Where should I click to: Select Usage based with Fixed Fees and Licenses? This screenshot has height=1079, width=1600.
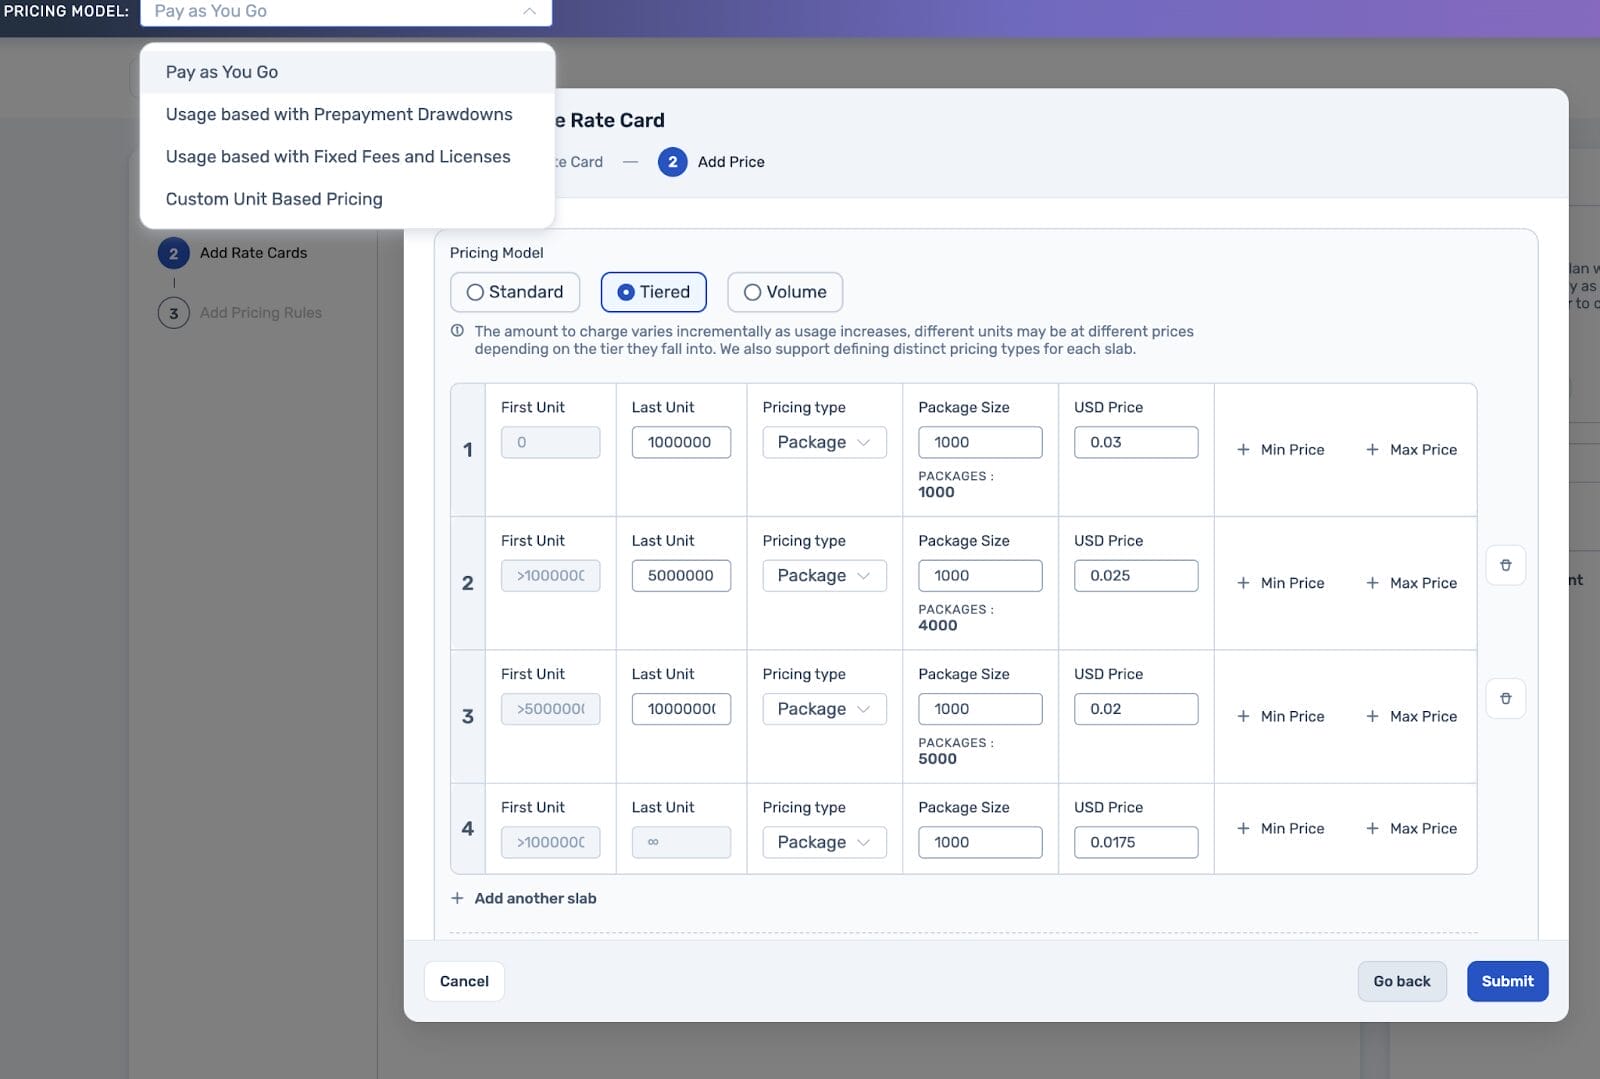(x=338, y=156)
